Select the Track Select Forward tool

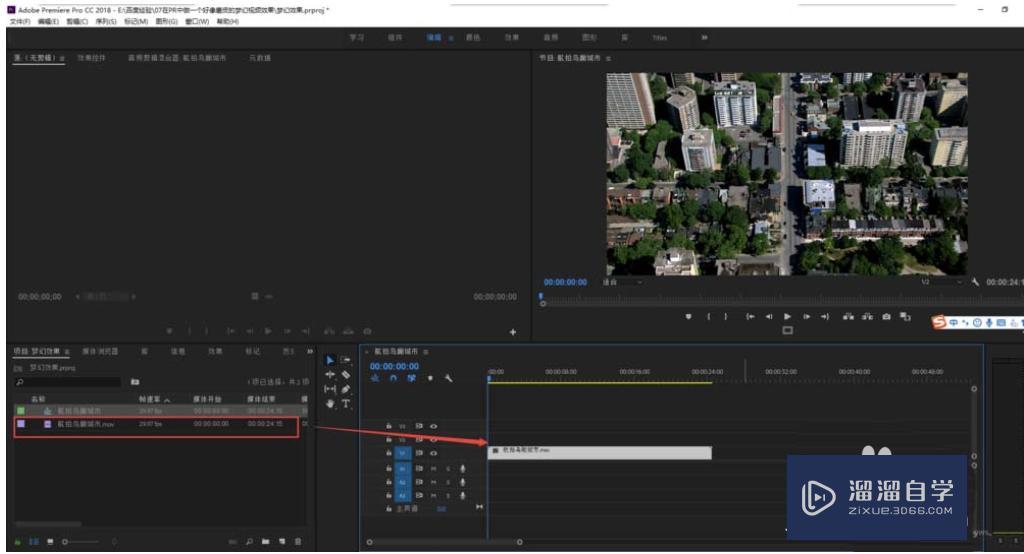[x=345, y=360]
